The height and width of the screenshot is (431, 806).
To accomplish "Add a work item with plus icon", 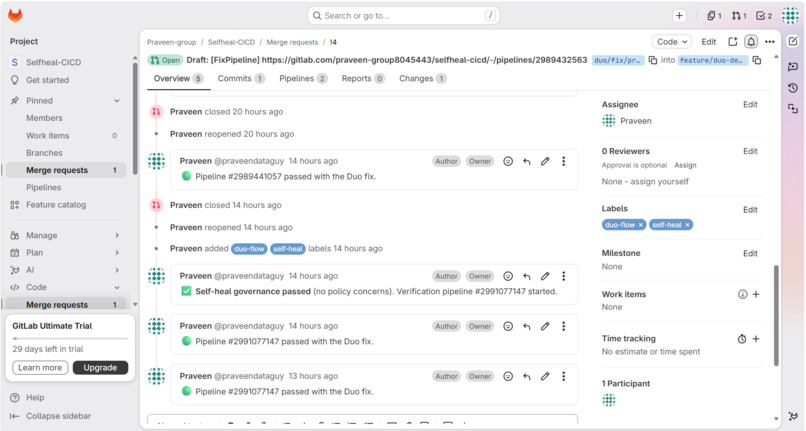I will click(x=756, y=294).
